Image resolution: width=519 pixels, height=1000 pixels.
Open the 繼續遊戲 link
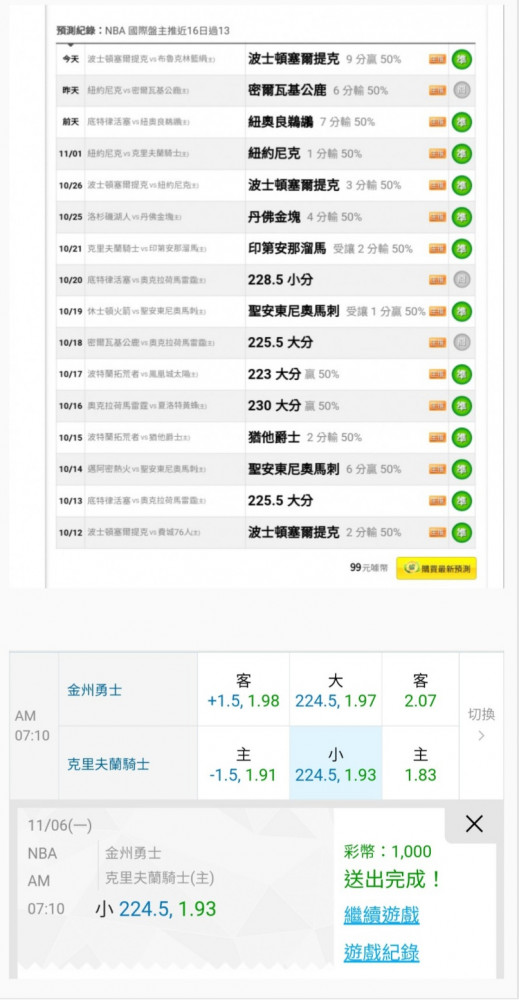tap(381, 915)
